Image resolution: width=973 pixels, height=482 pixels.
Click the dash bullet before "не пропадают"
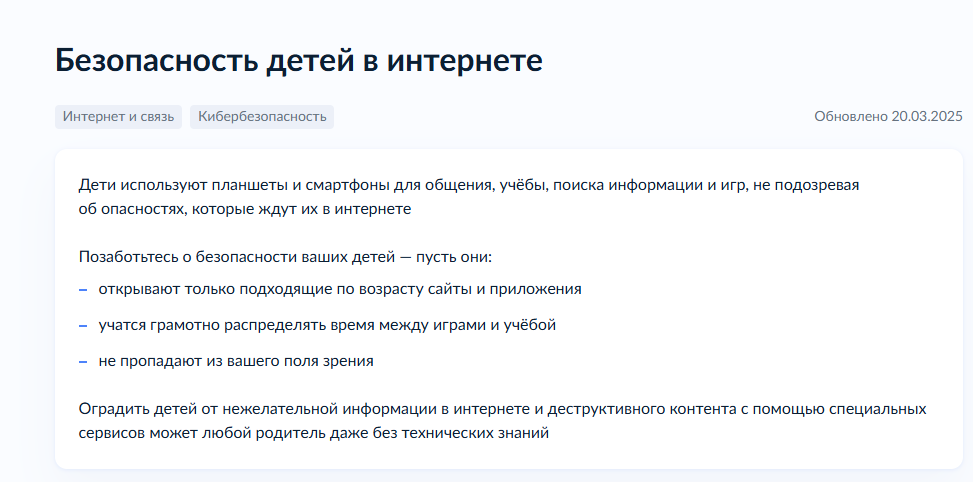83,361
